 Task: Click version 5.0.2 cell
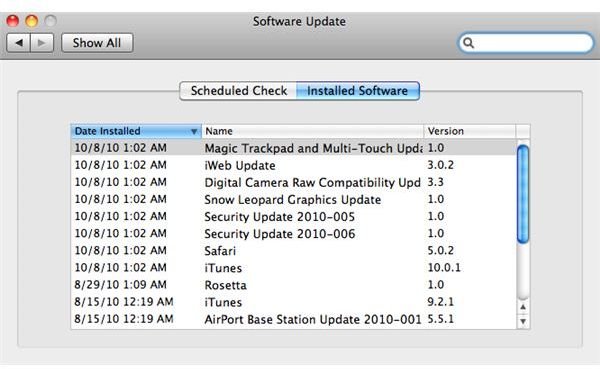440,251
